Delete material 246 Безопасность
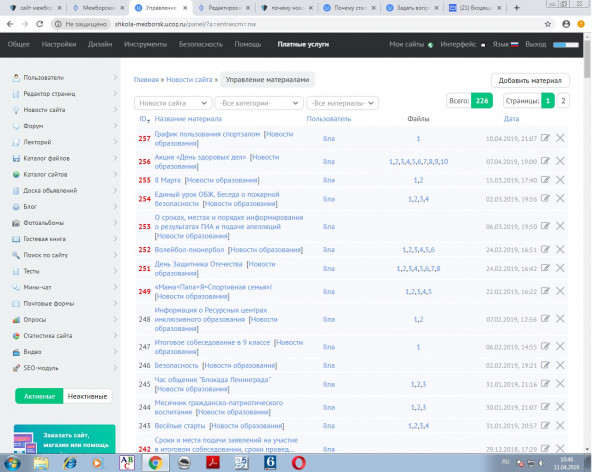600x472 pixels. [x=560, y=365]
